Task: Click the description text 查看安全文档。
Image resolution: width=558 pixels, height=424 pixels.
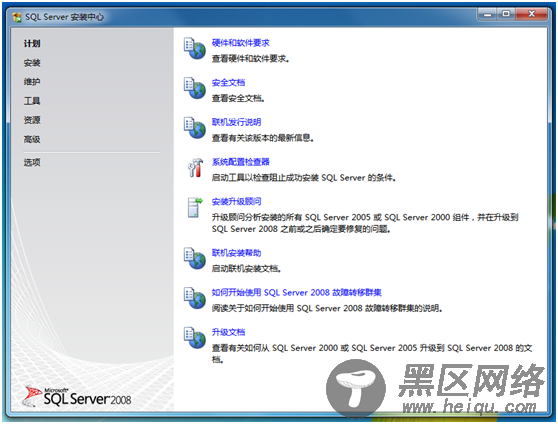Action: point(238,98)
